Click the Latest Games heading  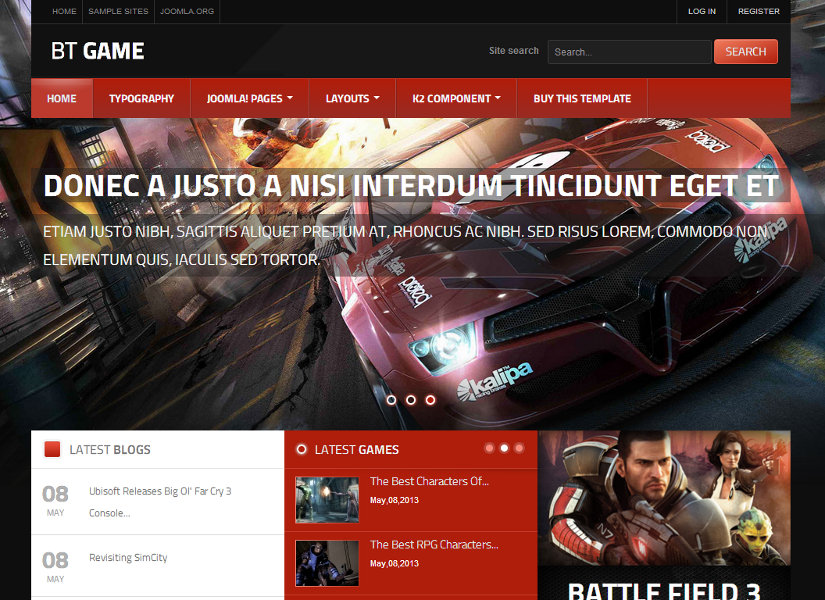pos(357,449)
